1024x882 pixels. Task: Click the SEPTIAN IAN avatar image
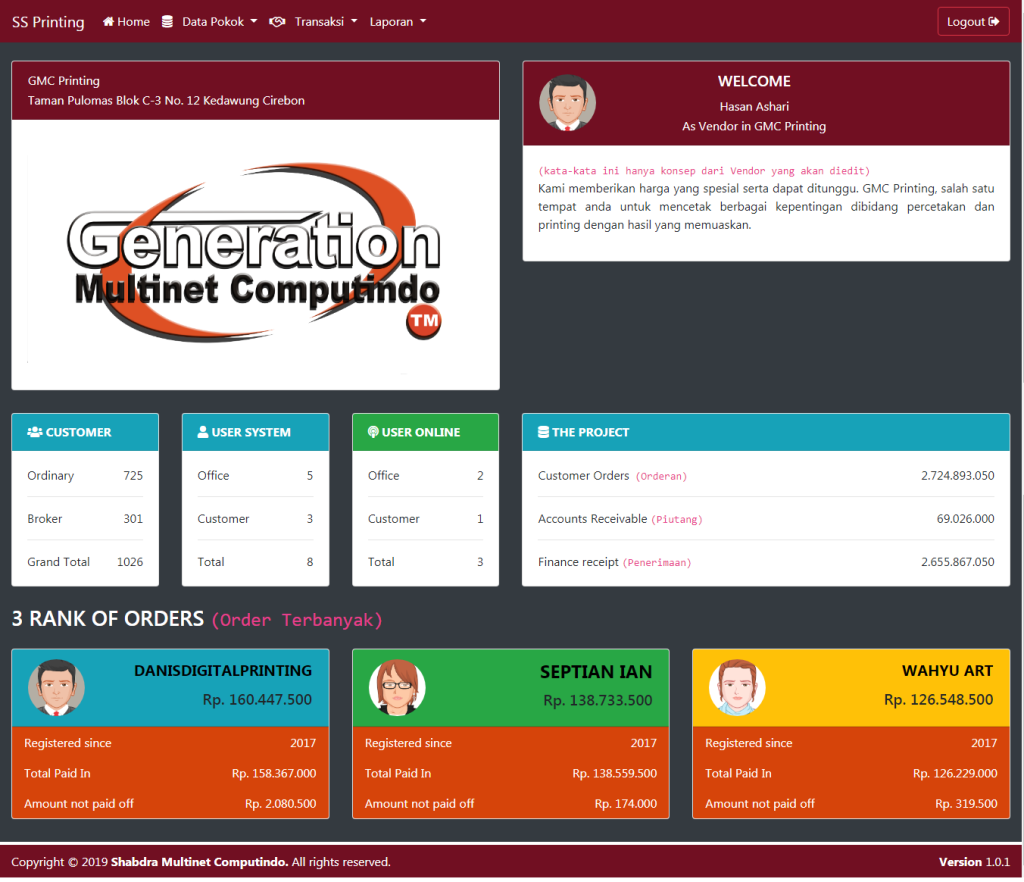pyautogui.click(x=397, y=687)
